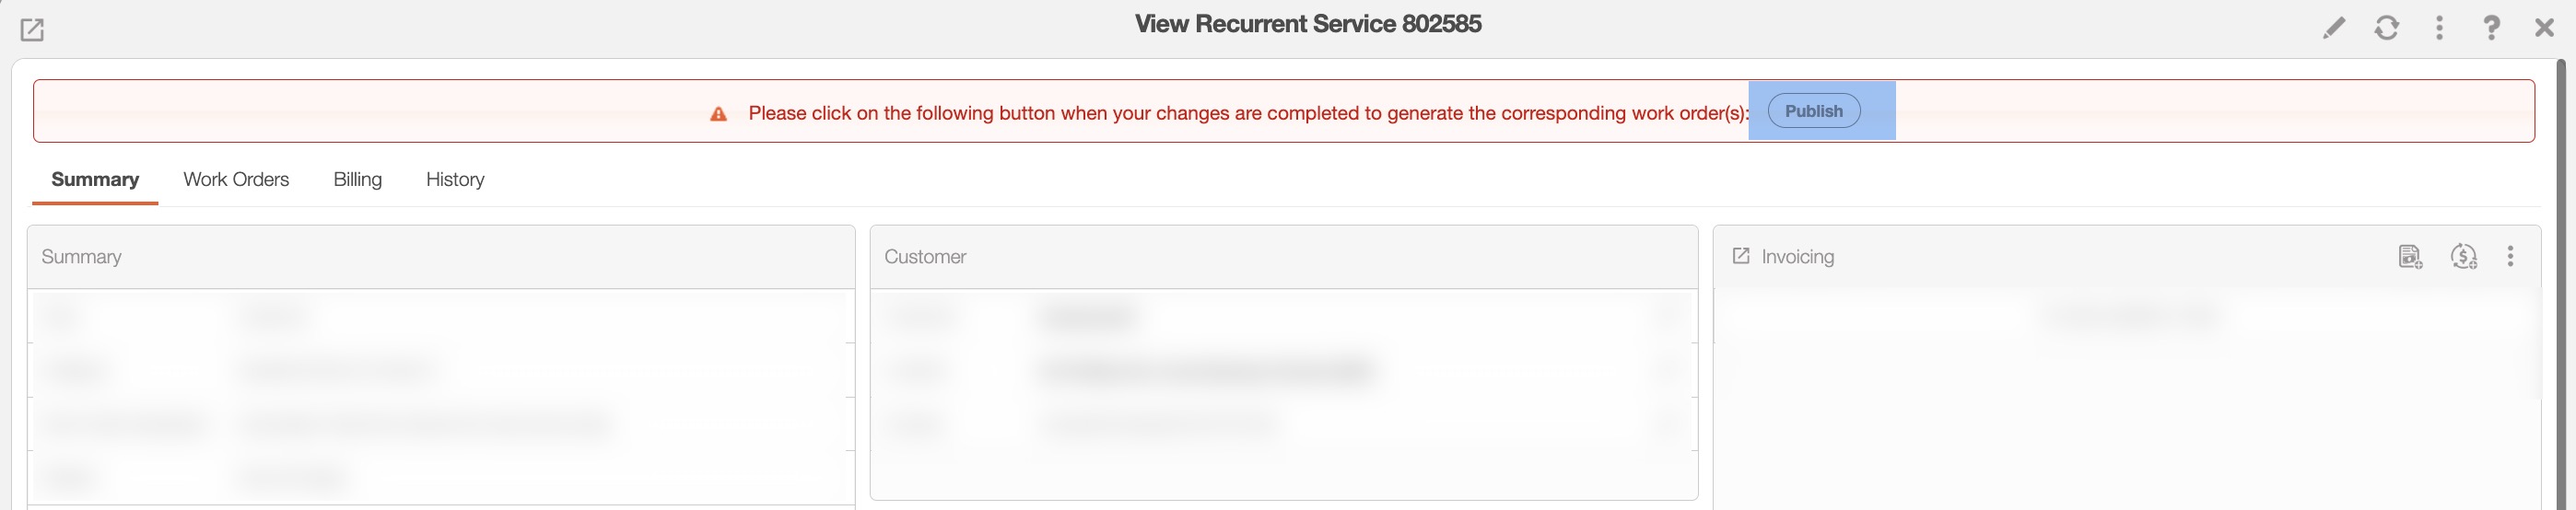Screen dimensions: 2576x510
Task: Go to the History tab
Action: [455, 180]
